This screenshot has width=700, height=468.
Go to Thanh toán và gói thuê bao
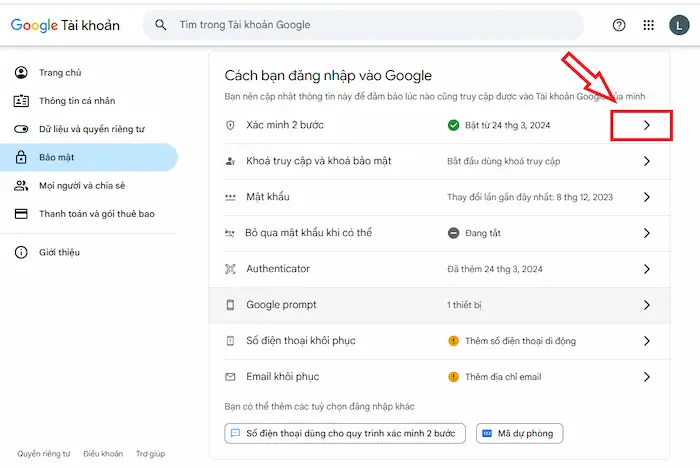(96, 213)
